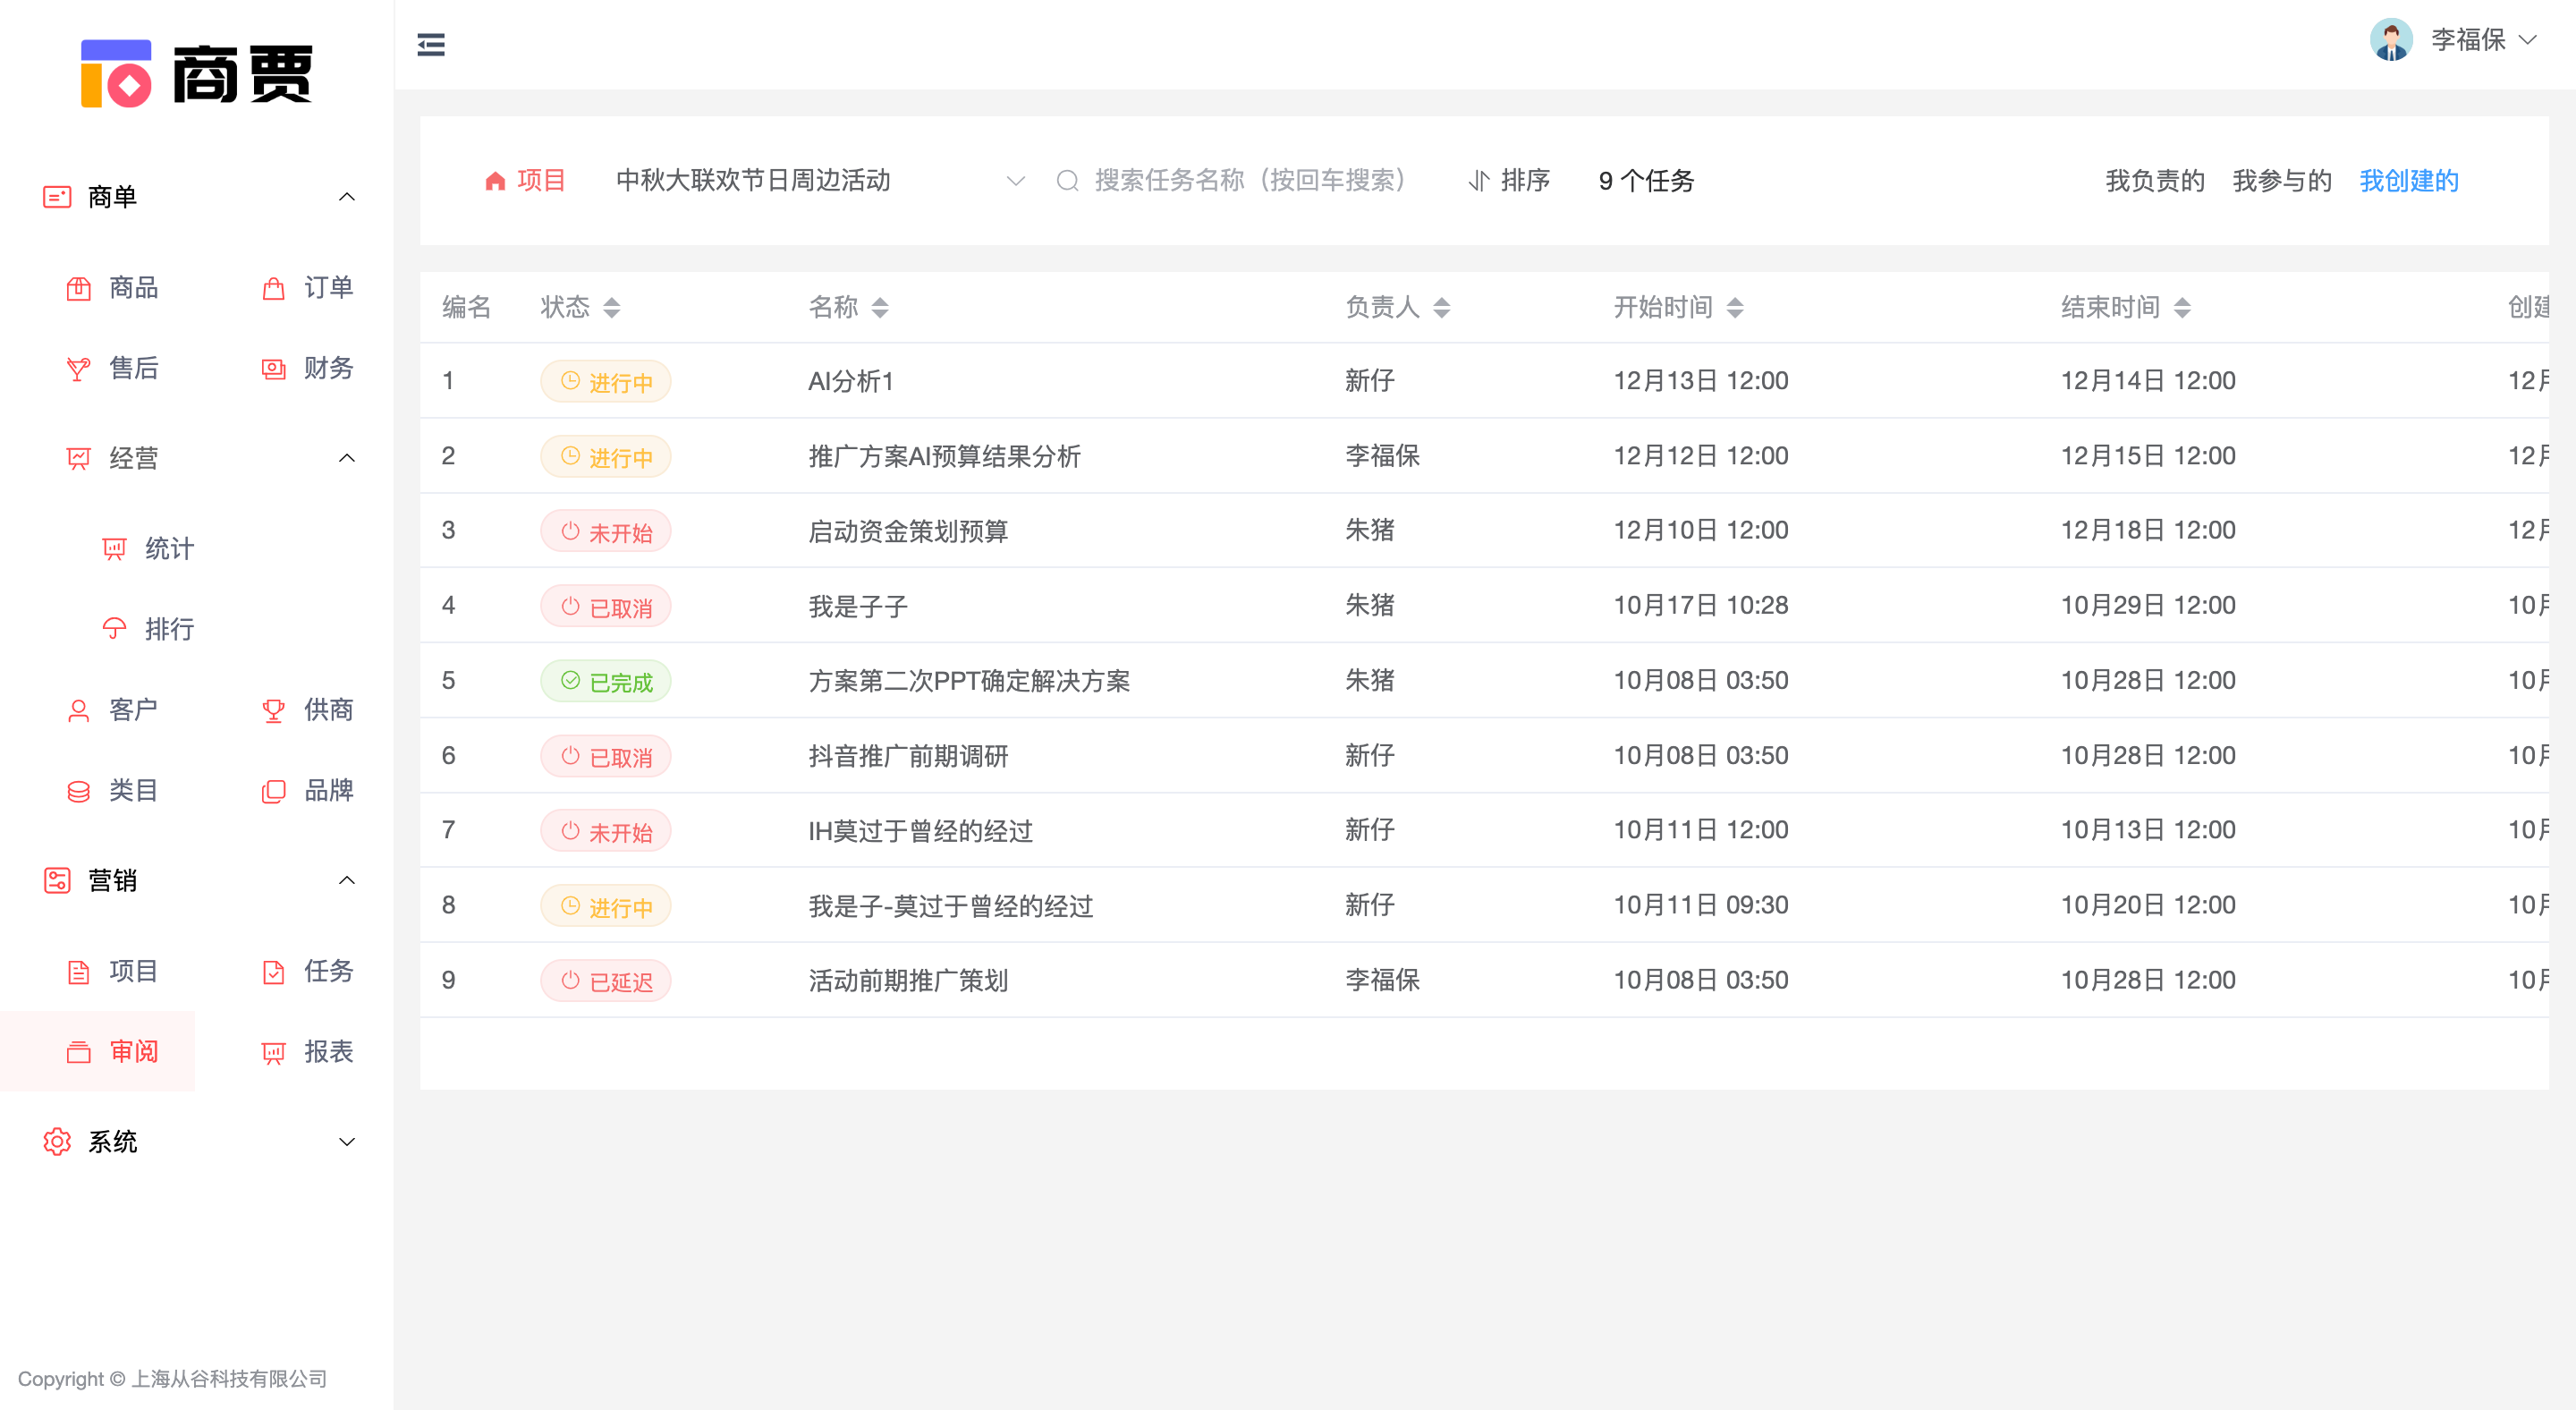Toggle the 排序 sort option
This screenshot has height=1410, width=2576.
[x=1509, y=181]
